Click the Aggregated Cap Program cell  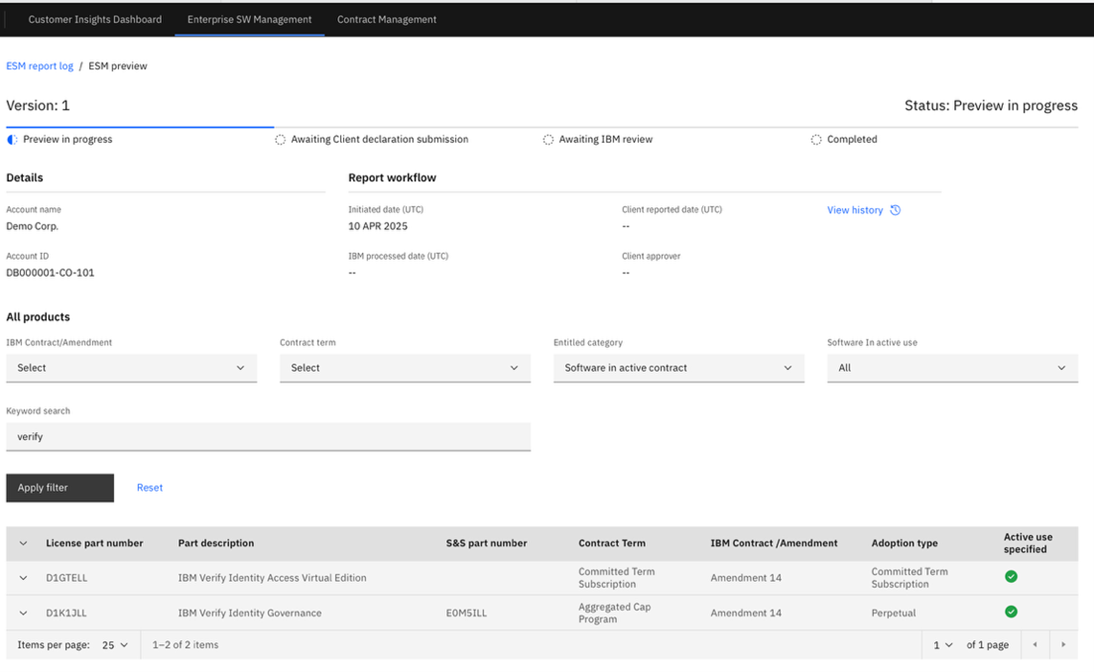click(x=614, y=613)
